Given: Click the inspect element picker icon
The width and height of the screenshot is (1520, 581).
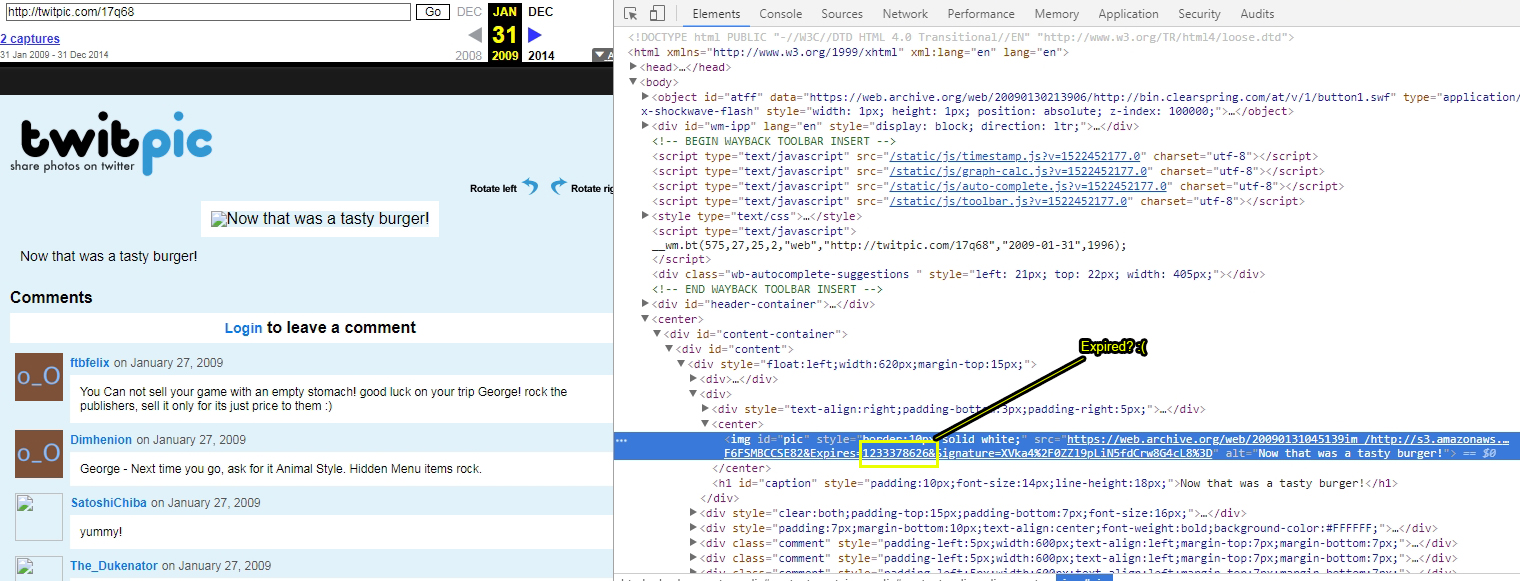Looking at the screenshot, I should tap(631, 14).
